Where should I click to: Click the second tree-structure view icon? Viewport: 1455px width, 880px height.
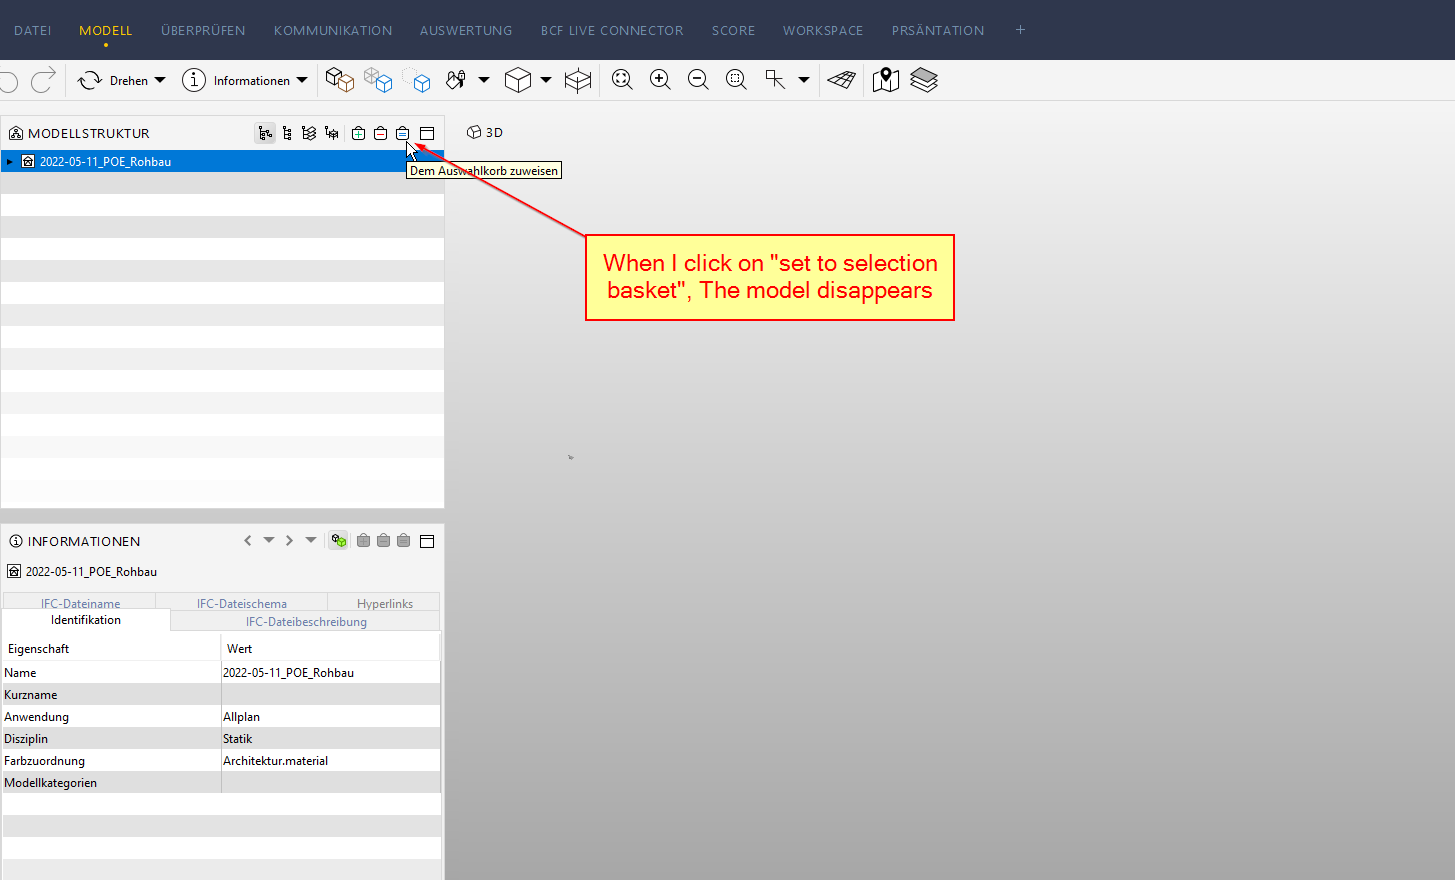[x=287, y=133]
